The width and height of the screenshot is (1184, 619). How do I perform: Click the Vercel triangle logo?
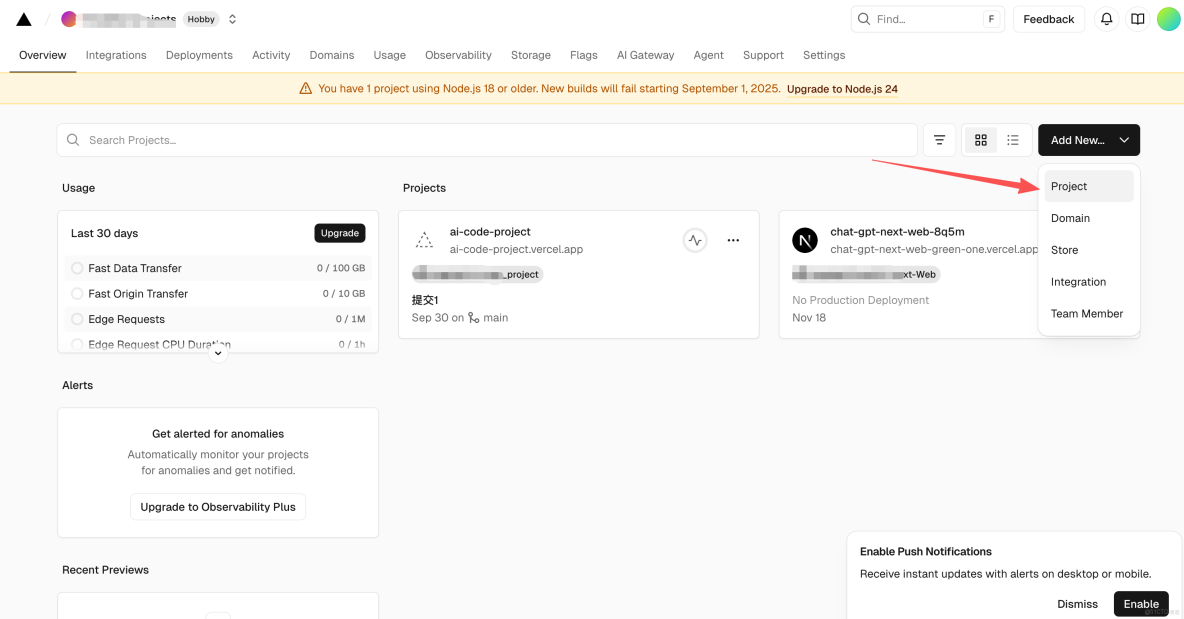click(23, 18)
